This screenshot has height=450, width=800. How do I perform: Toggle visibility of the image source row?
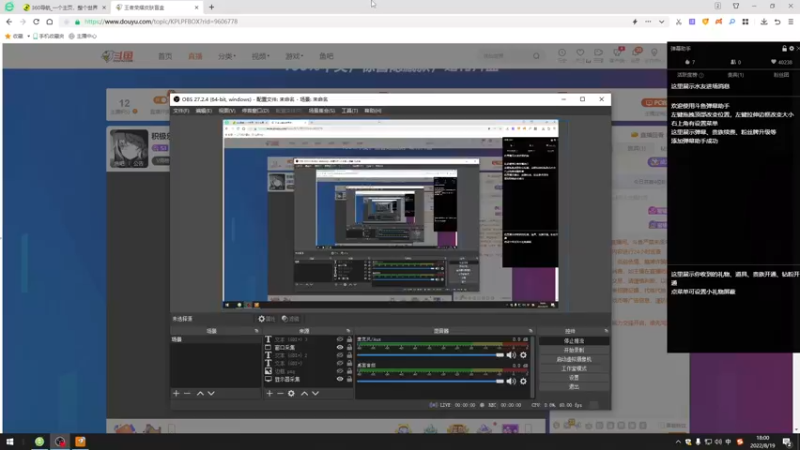[340, 371]
